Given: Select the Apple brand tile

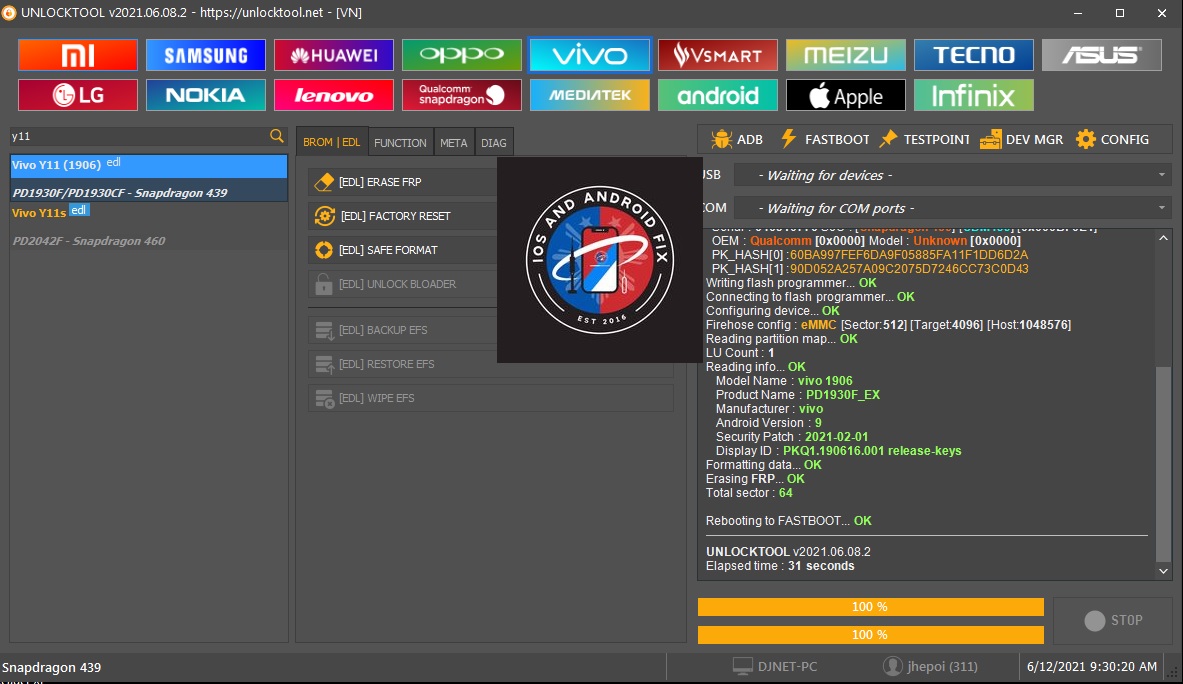Looking at the screenshot, I should [x=846, y=95].
